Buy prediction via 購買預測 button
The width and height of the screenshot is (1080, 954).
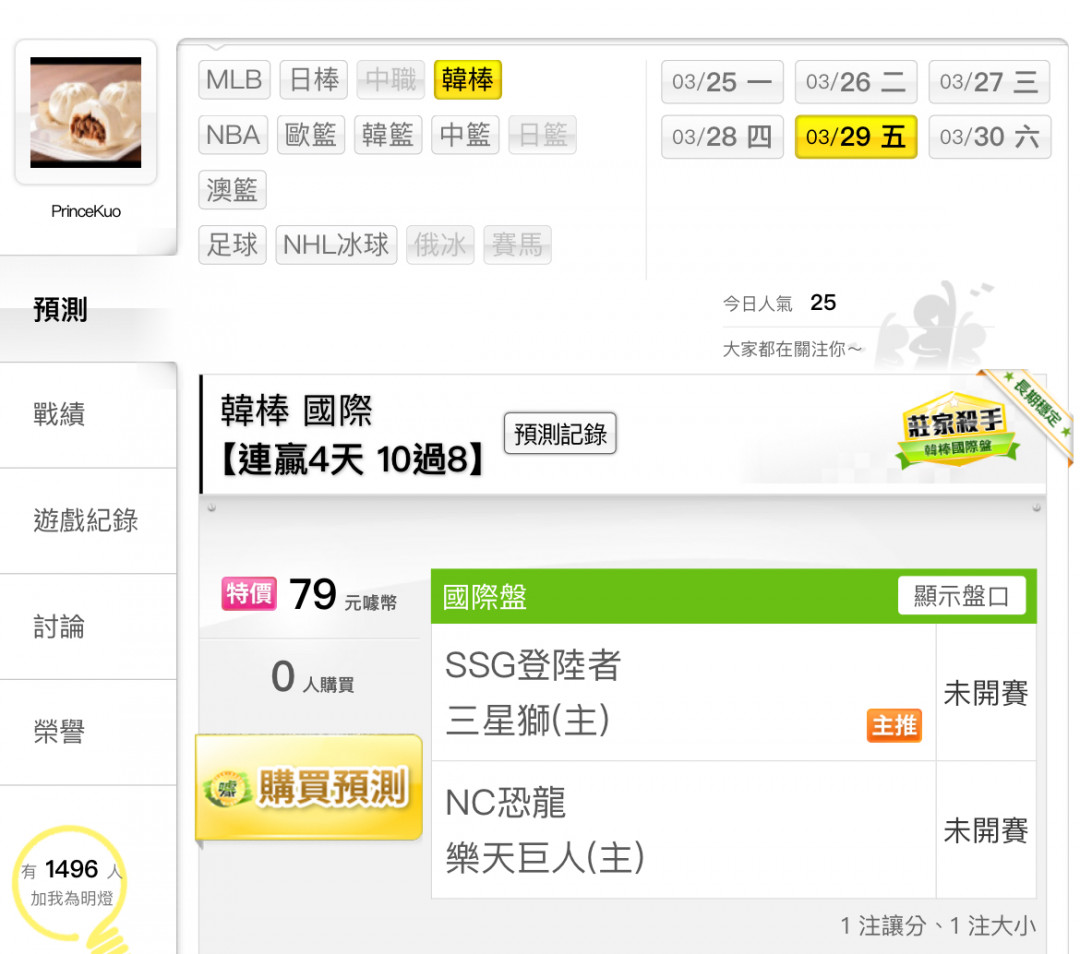pos(309,787)
